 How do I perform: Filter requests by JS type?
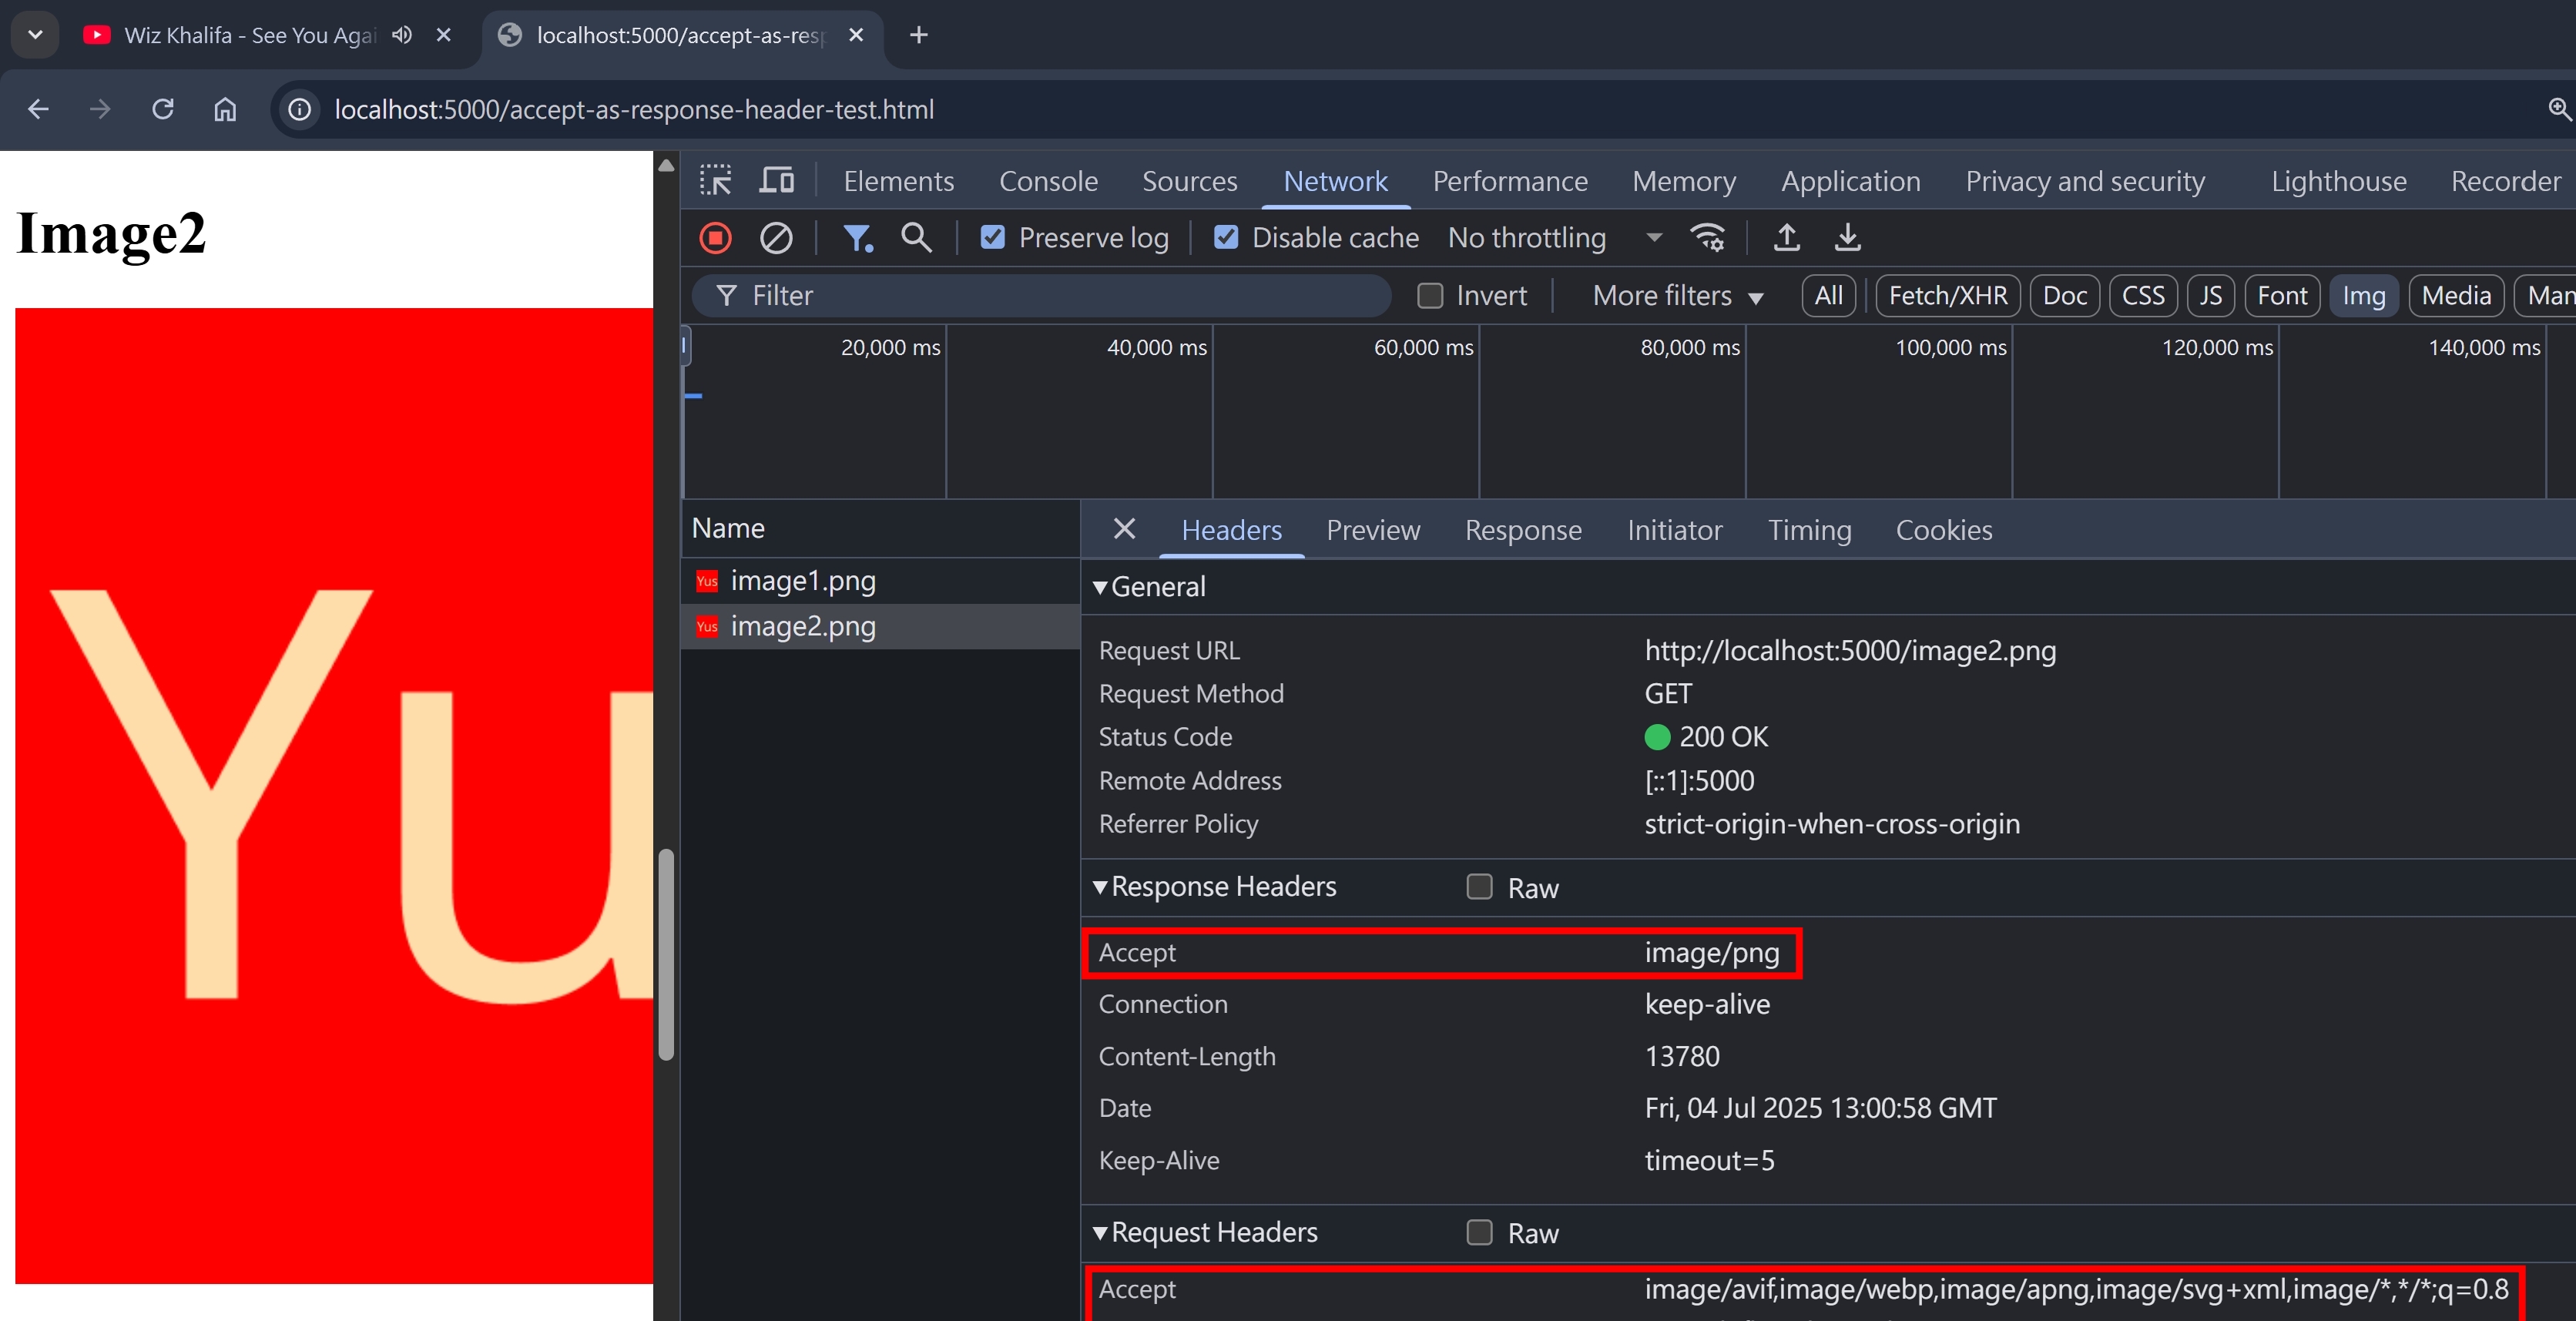pos(2210,296)
